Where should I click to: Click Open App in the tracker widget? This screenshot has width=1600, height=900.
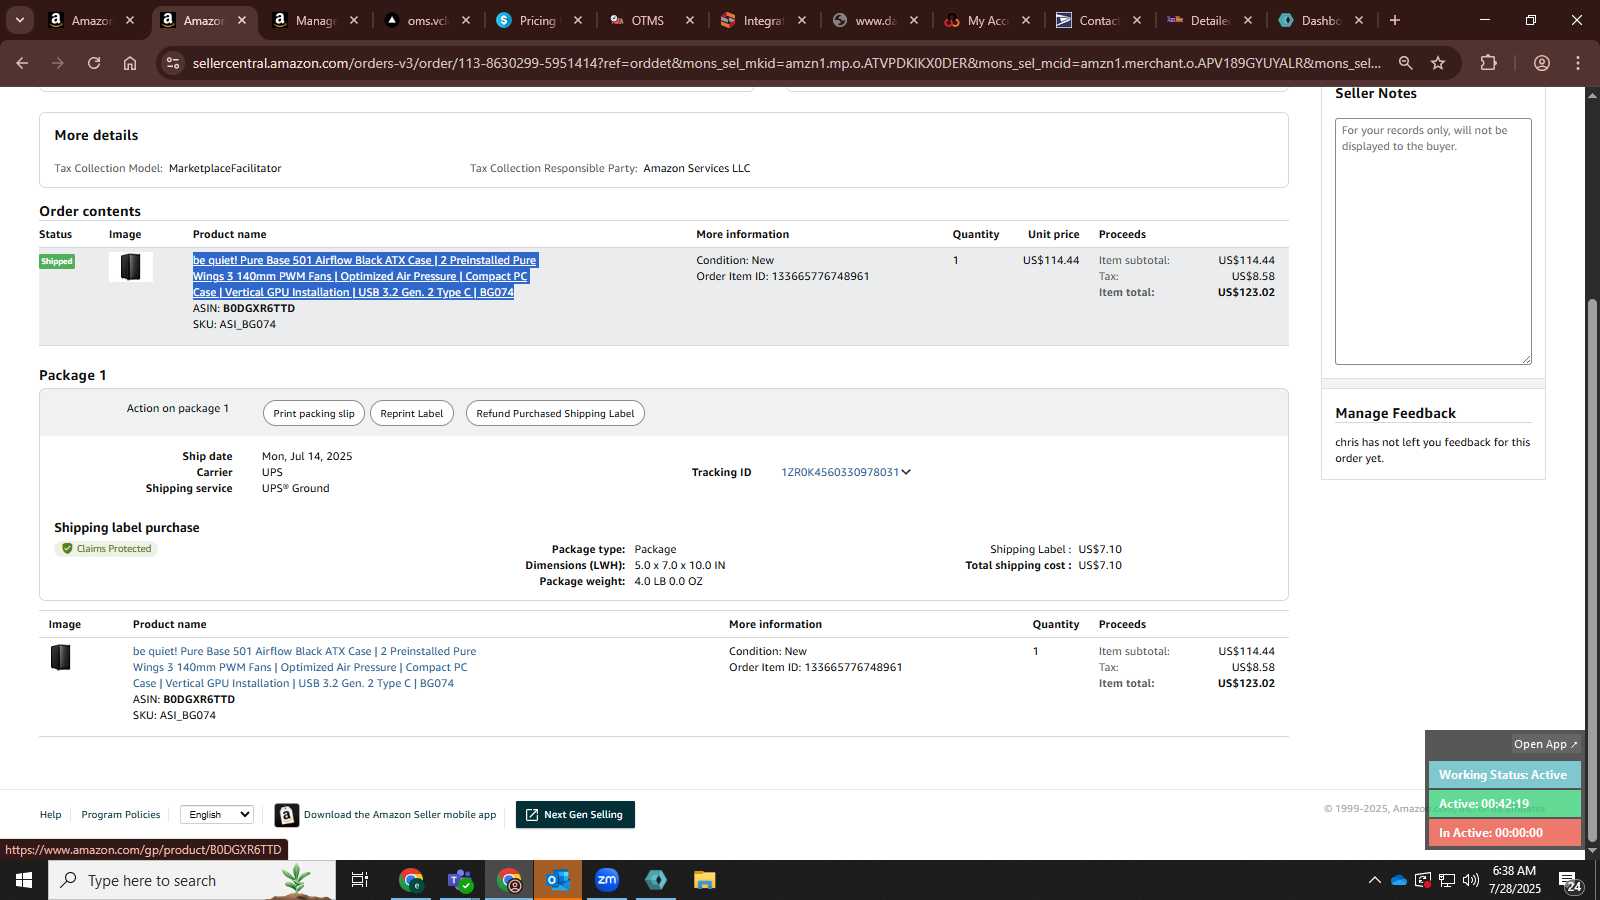coord(1545,744)
